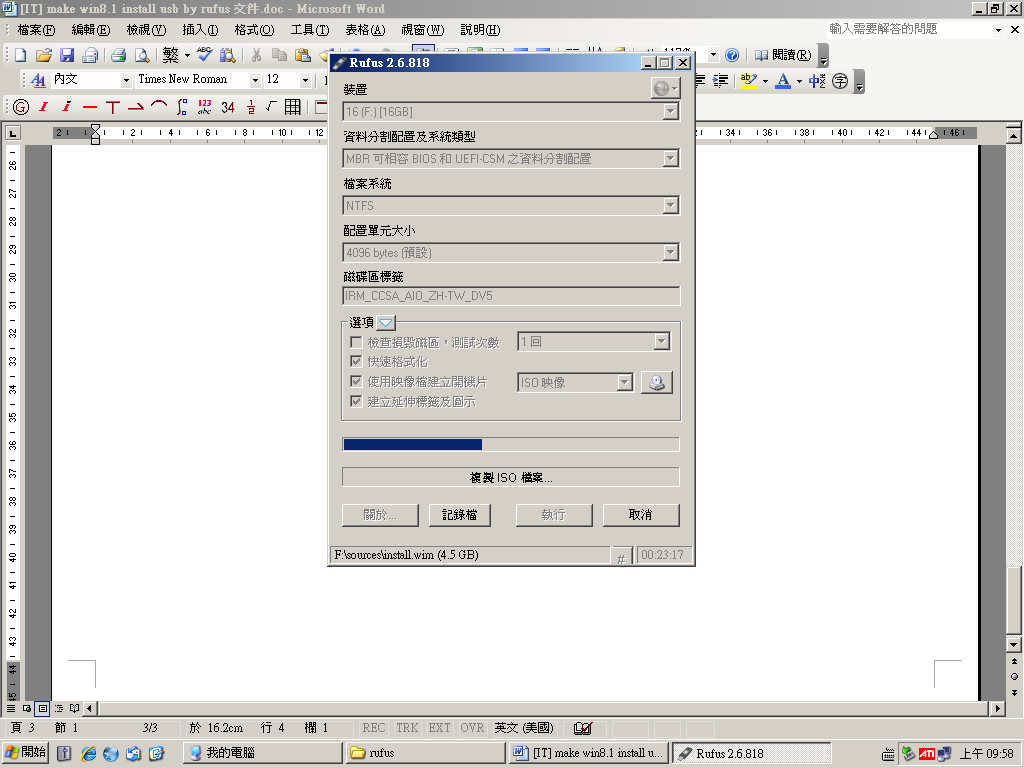Image resolution: width=1024 pixels, height=768 pixels.
Task: Open the 檔案 File menu
Action: tap(36, 30)
